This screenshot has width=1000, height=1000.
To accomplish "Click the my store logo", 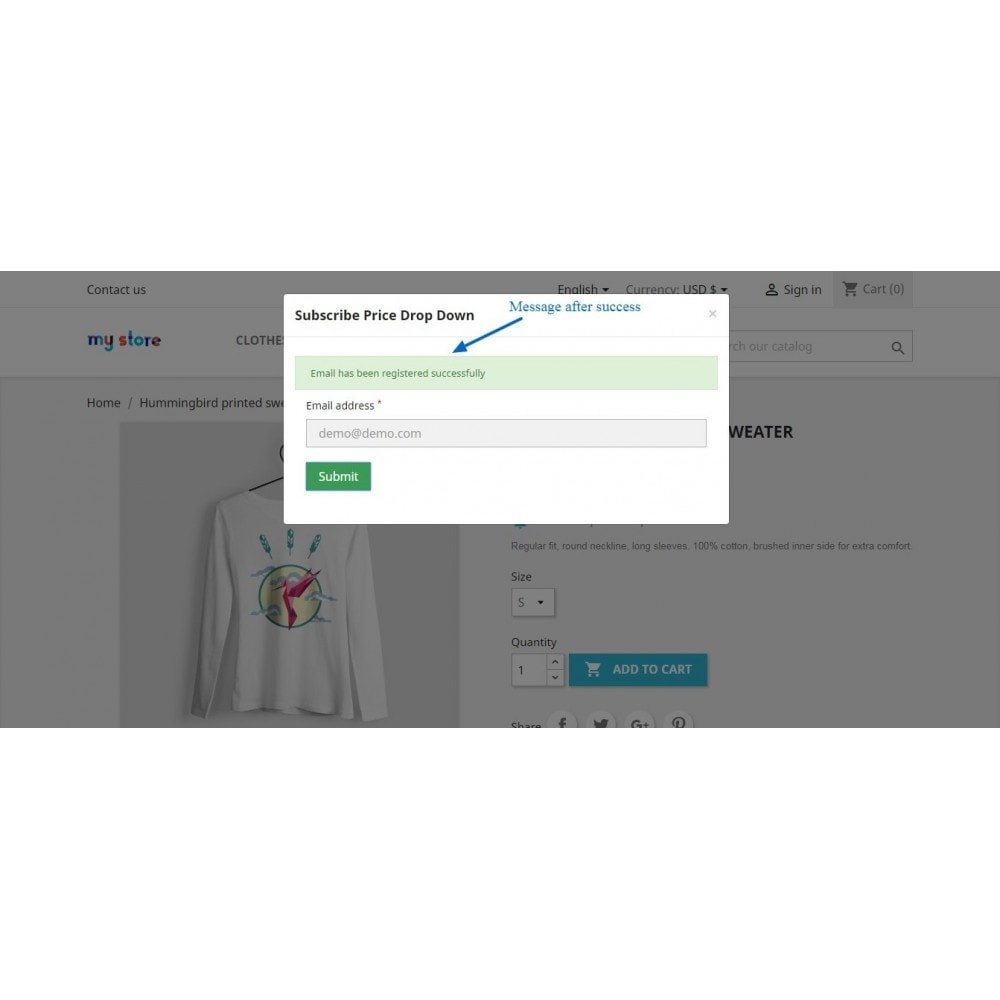I will click(x=124, y=340).
